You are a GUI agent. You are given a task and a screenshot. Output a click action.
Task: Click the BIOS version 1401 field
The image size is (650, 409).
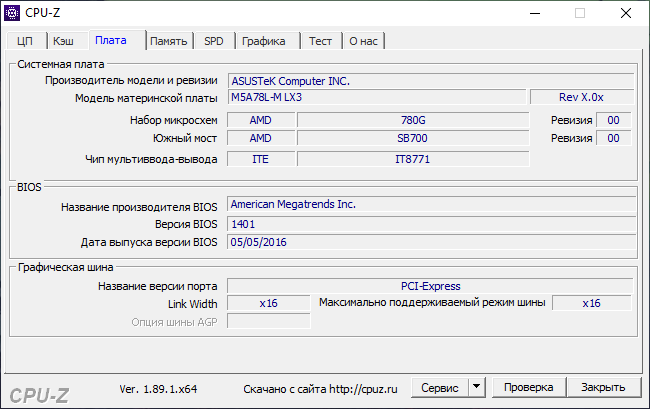(x=432, y=224)
